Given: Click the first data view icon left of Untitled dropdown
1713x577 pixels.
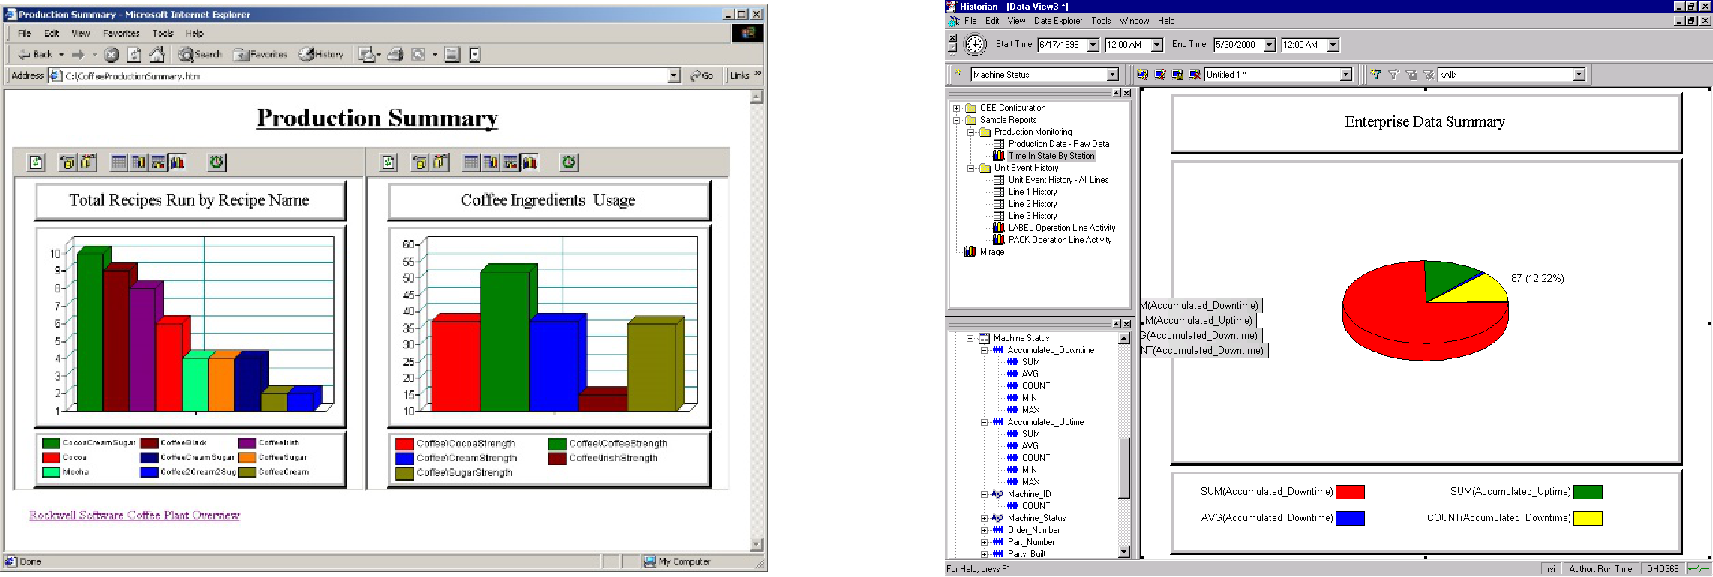Looking at the screenshot, I should pos(1143,74).
